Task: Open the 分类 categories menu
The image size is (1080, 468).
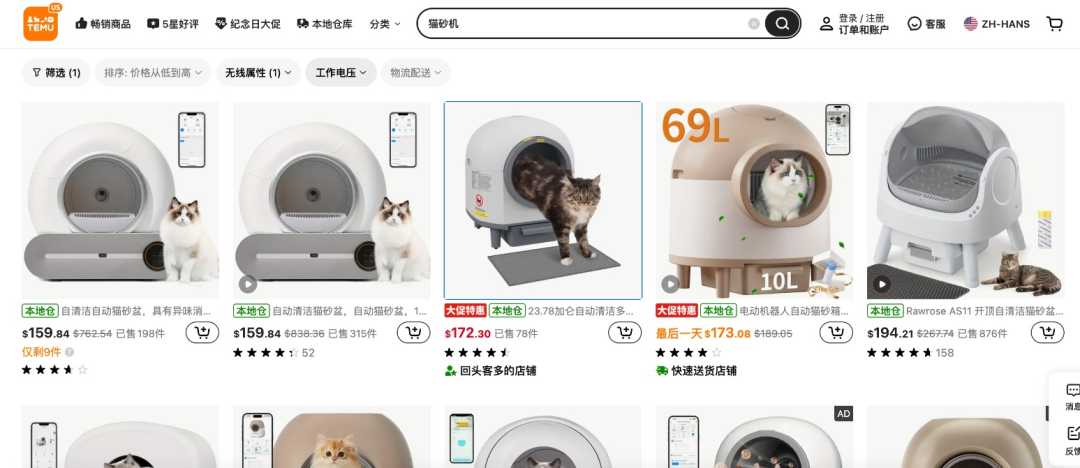Action: pos(385,24)
